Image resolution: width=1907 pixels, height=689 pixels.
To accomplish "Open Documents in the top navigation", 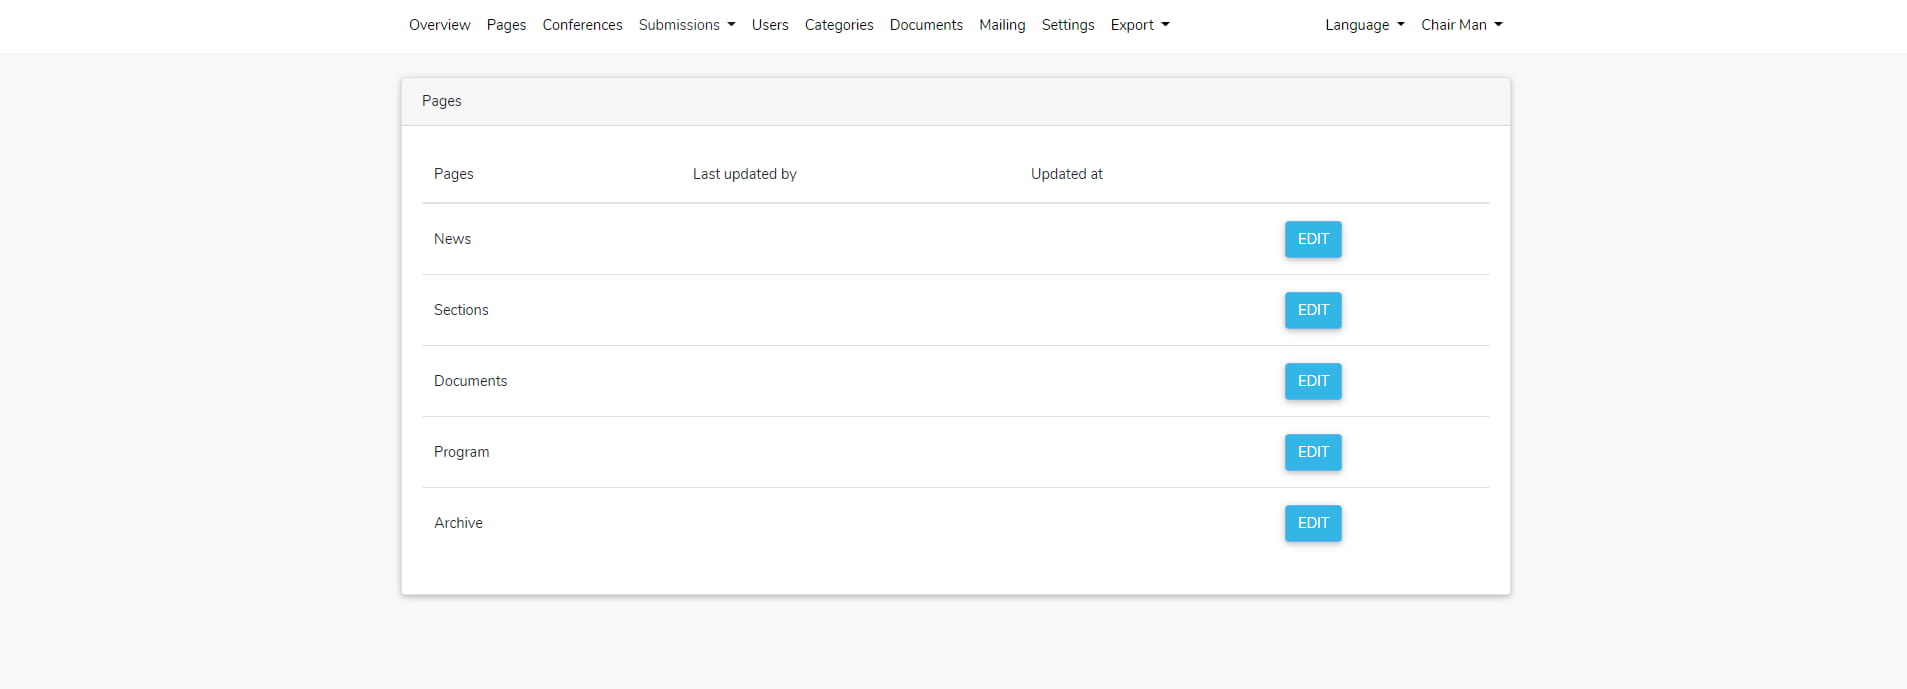I will pos(926,25).
